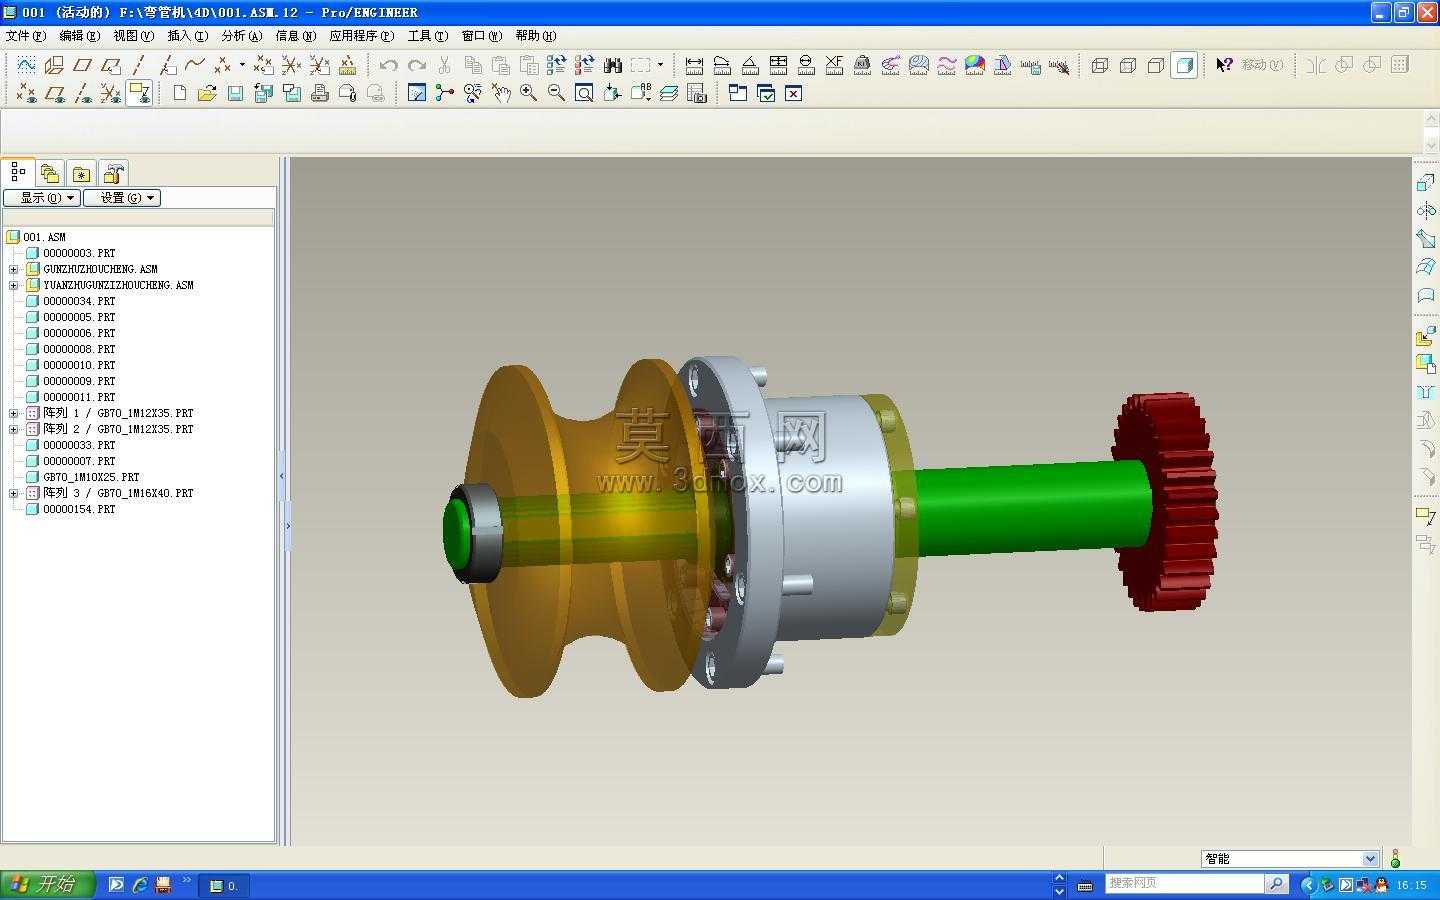The height and width of the screenshot is (900, 1440).
Task: Click the What's This help pointer icon
Action: coord(1224,65)
